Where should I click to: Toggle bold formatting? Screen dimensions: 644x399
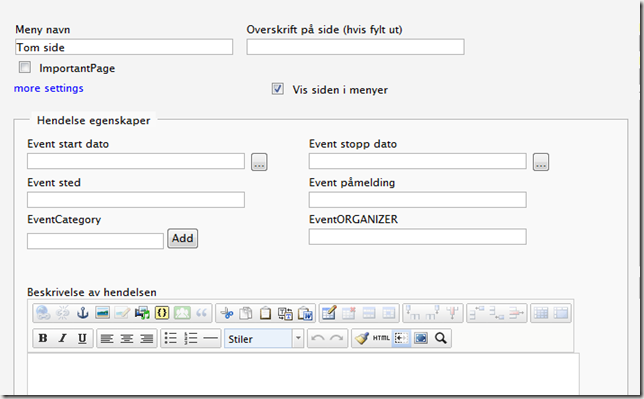pos(43,338)
